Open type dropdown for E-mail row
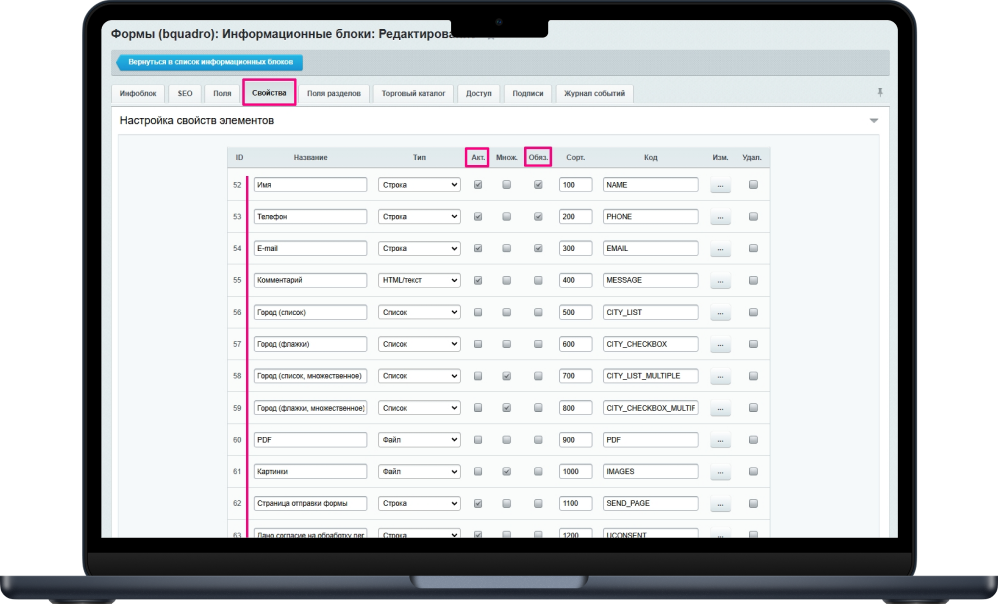The image size is (998, 604). [419, 248]
